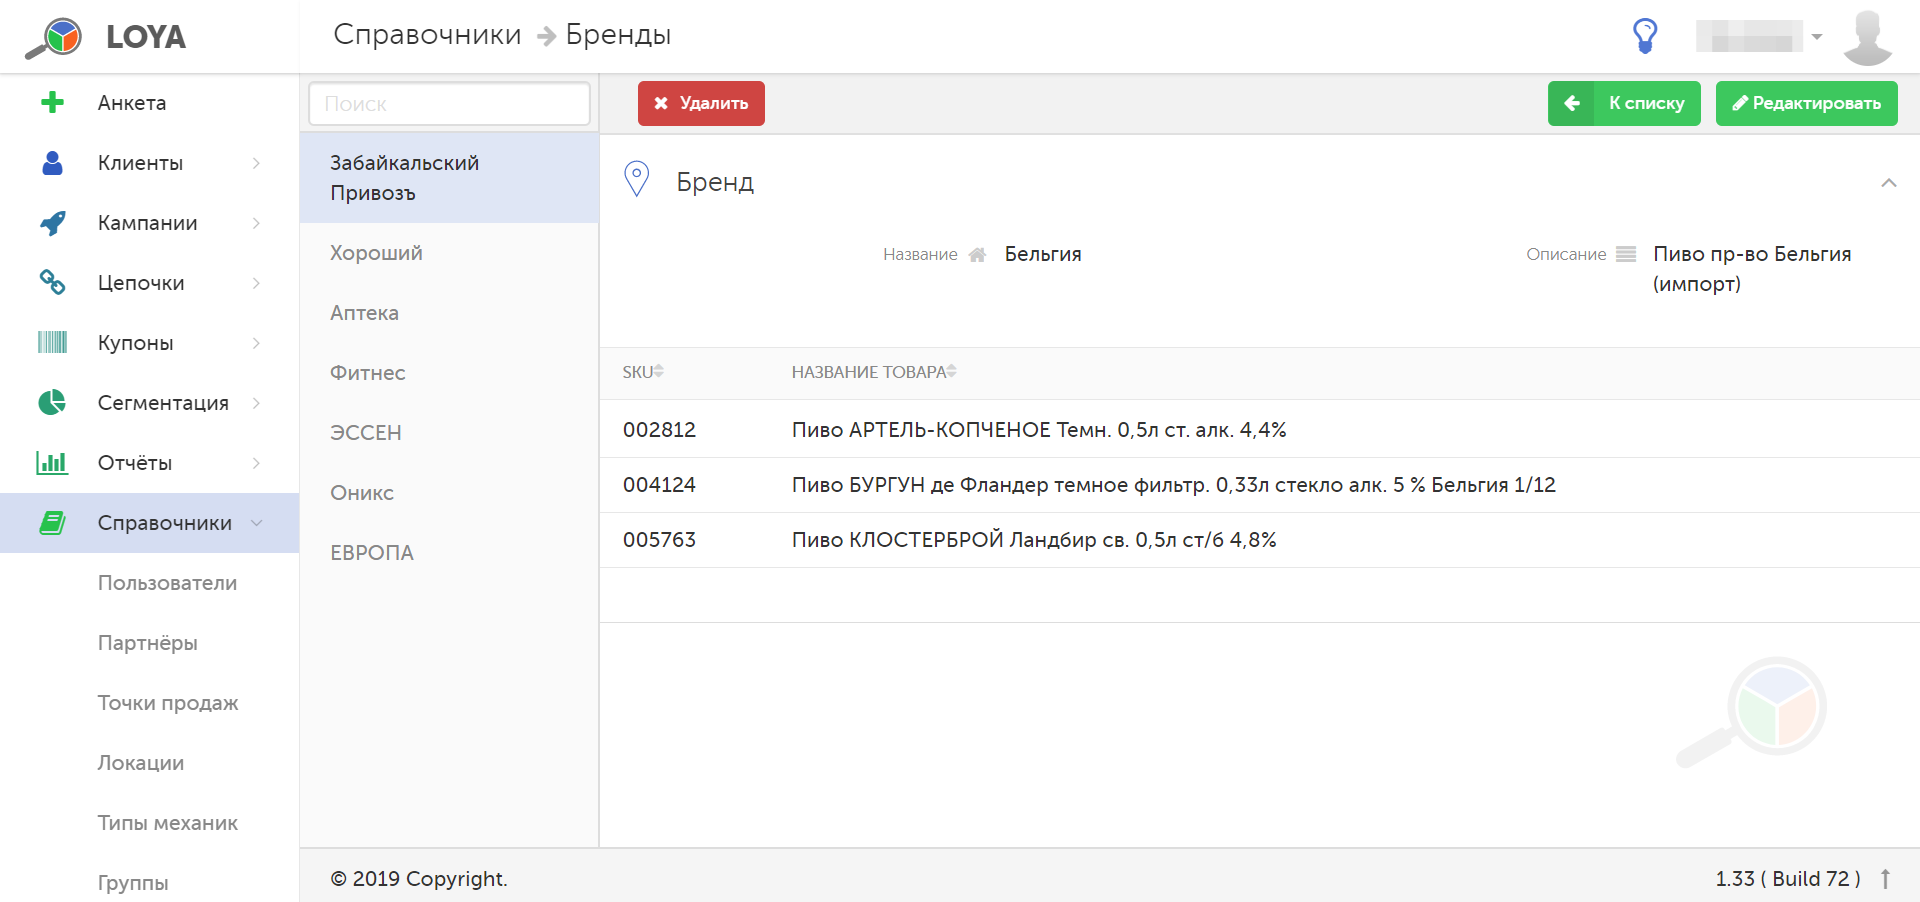Expand the Клиенты submenu chevron
This screenshot has width=1920, height=902.
(x=256, y=163)
